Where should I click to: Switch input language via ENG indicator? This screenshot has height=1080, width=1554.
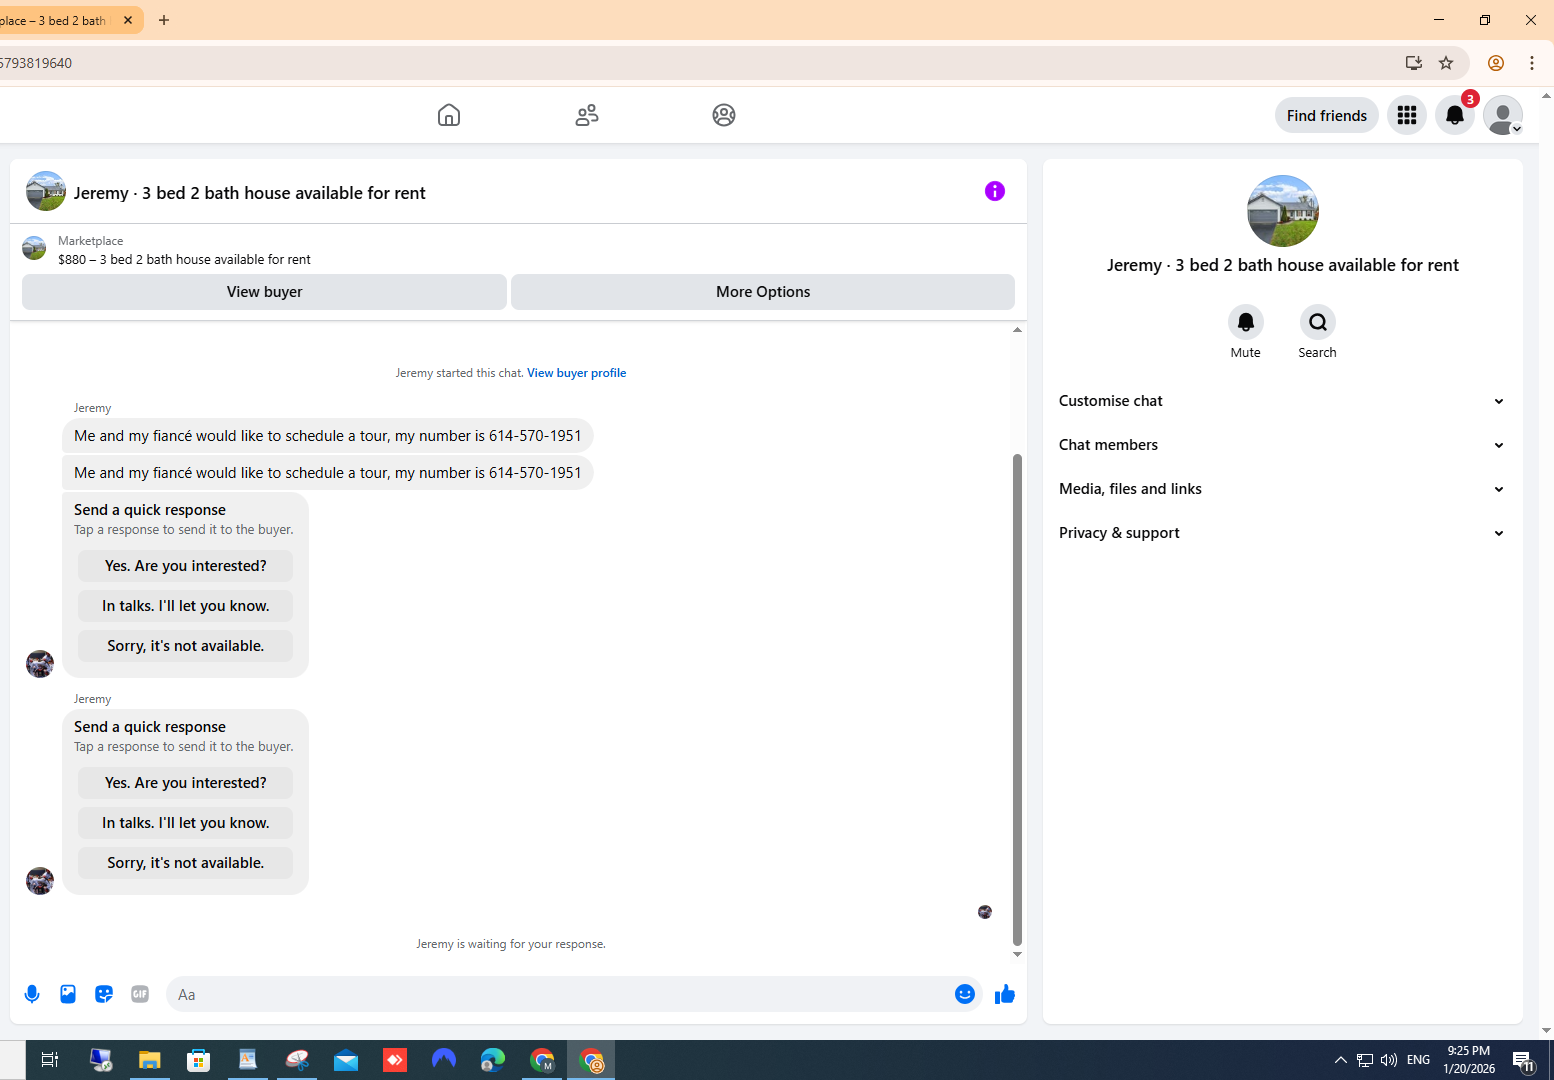pyautogui.click(x=1418, y=1060)
